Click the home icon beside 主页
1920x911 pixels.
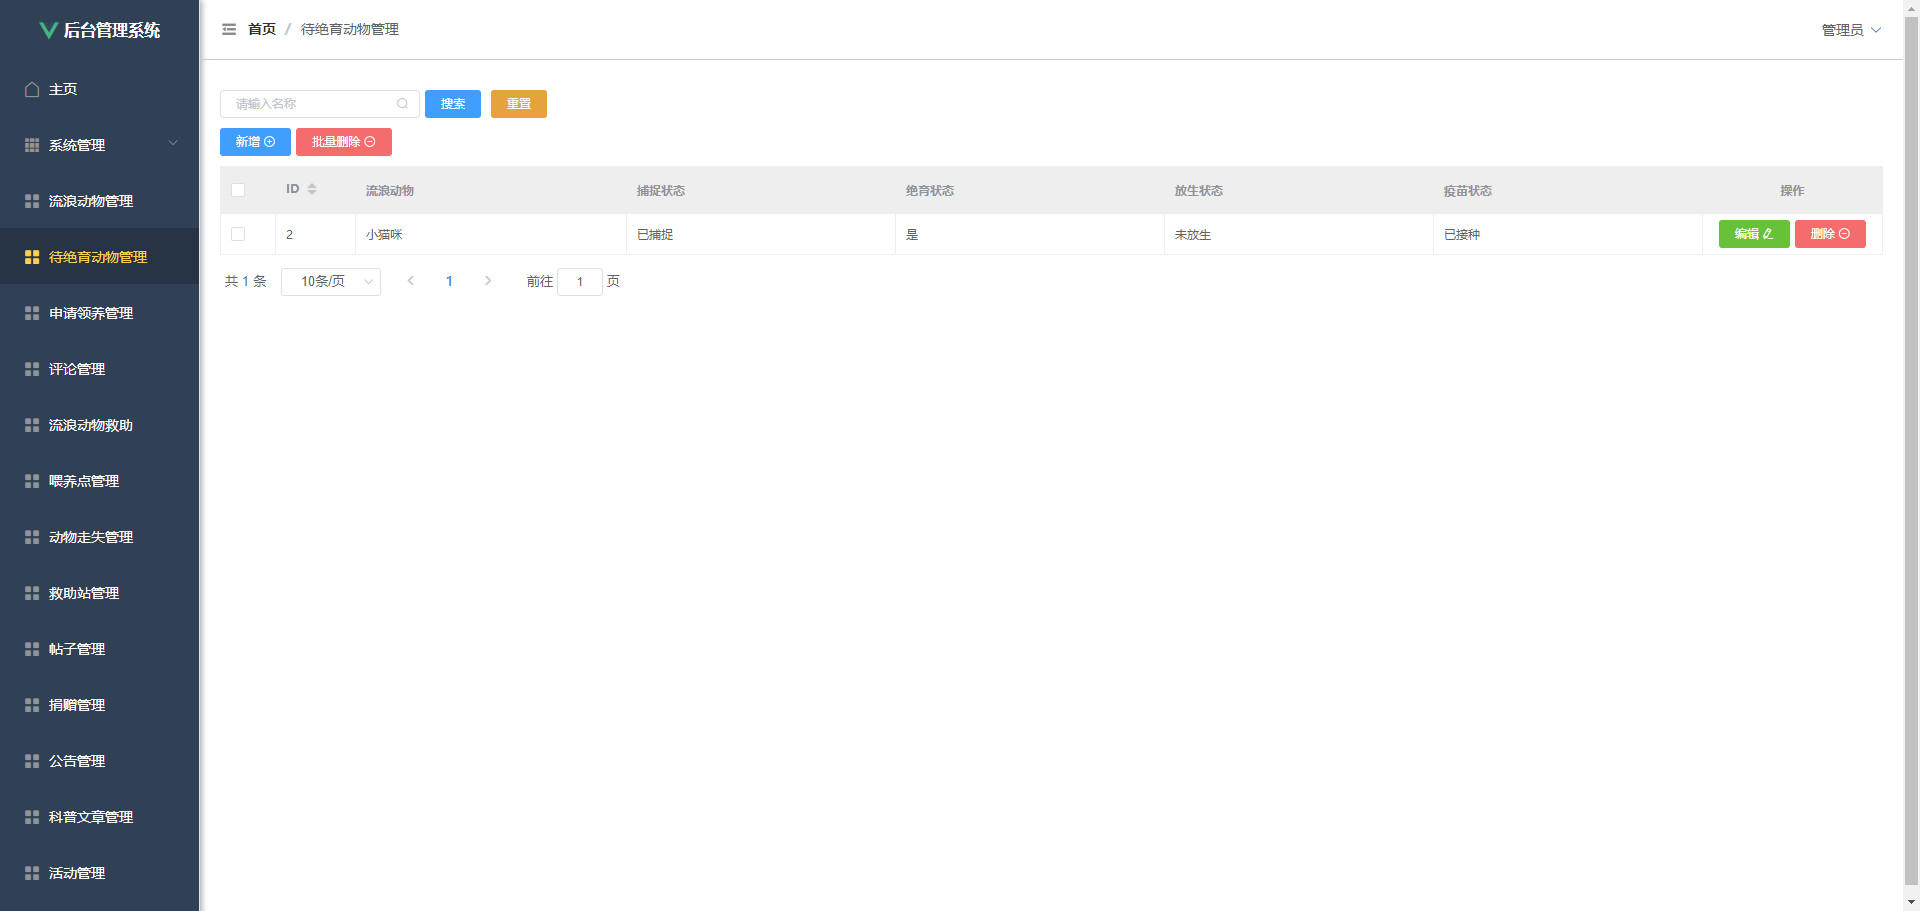pos(32,90)
